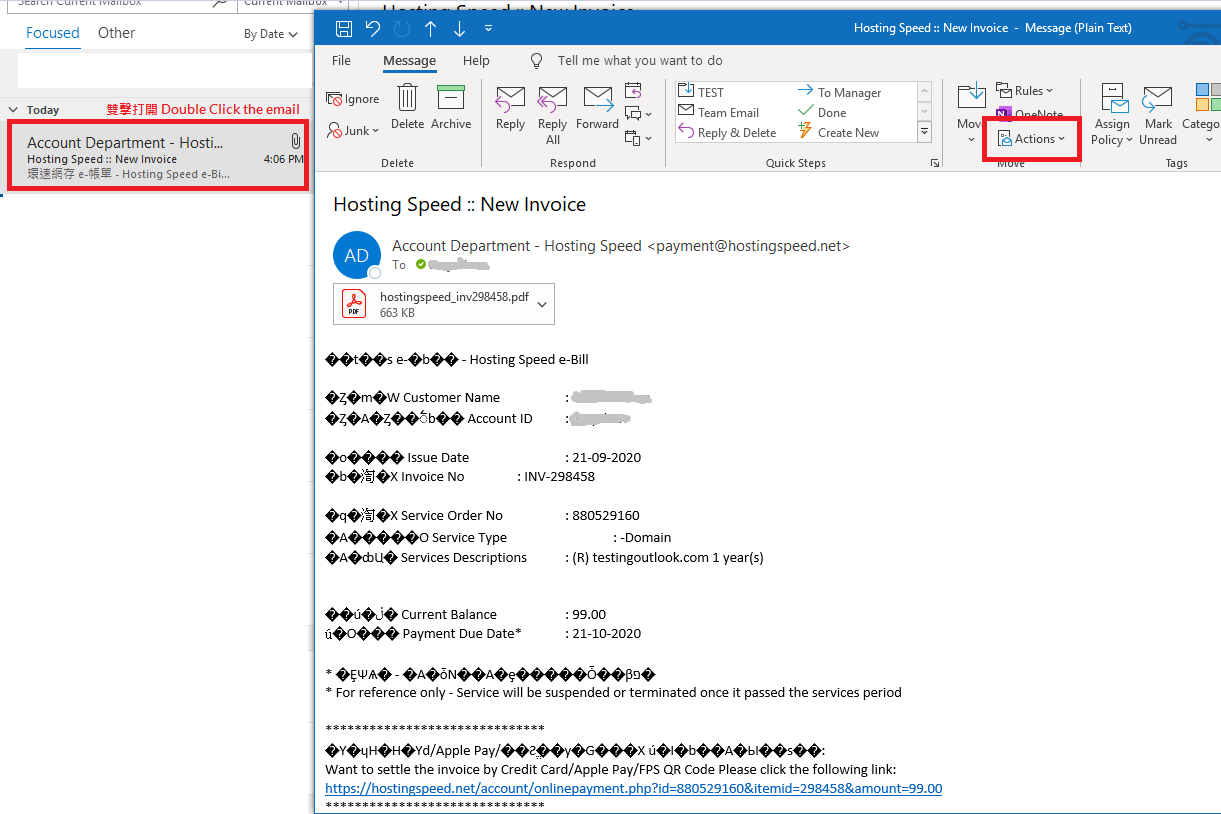Image resolution: width=1221 pixels, height=814 pixels.
Task: Open the File tab
Action: [341, 60]
